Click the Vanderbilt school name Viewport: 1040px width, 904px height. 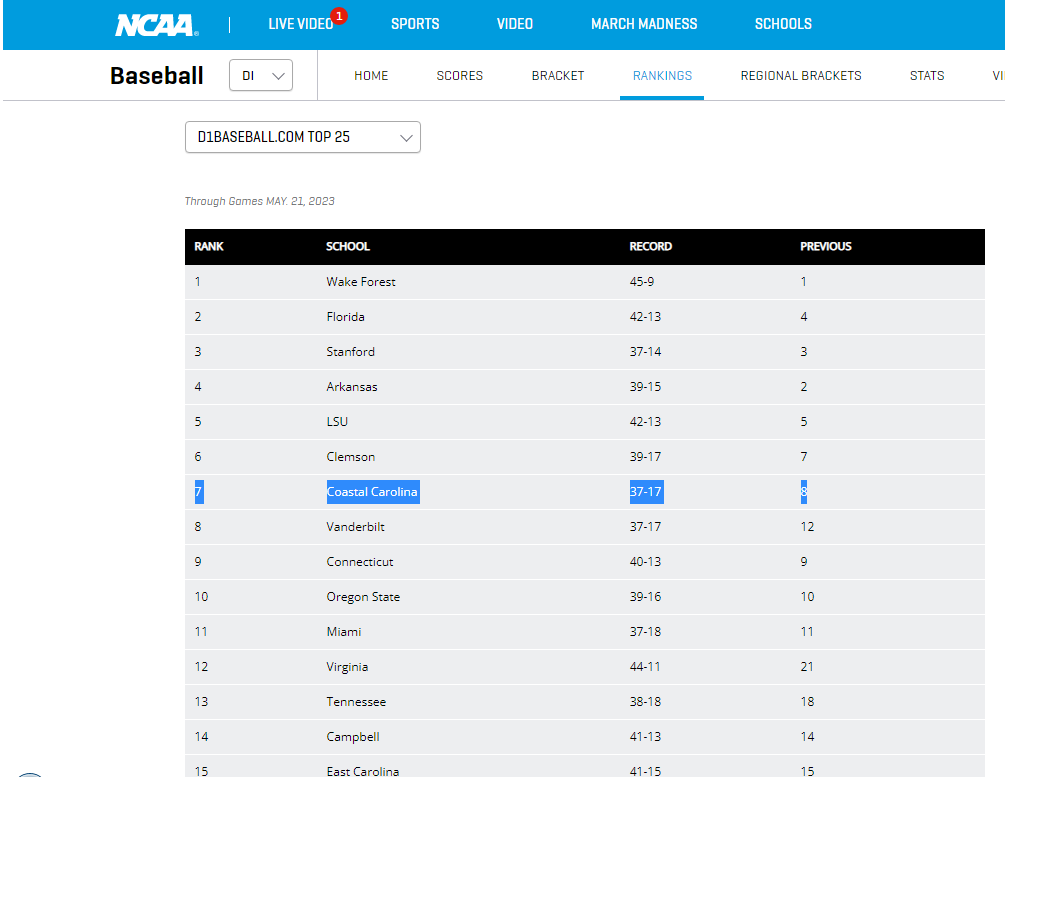[x=355, y=527]
